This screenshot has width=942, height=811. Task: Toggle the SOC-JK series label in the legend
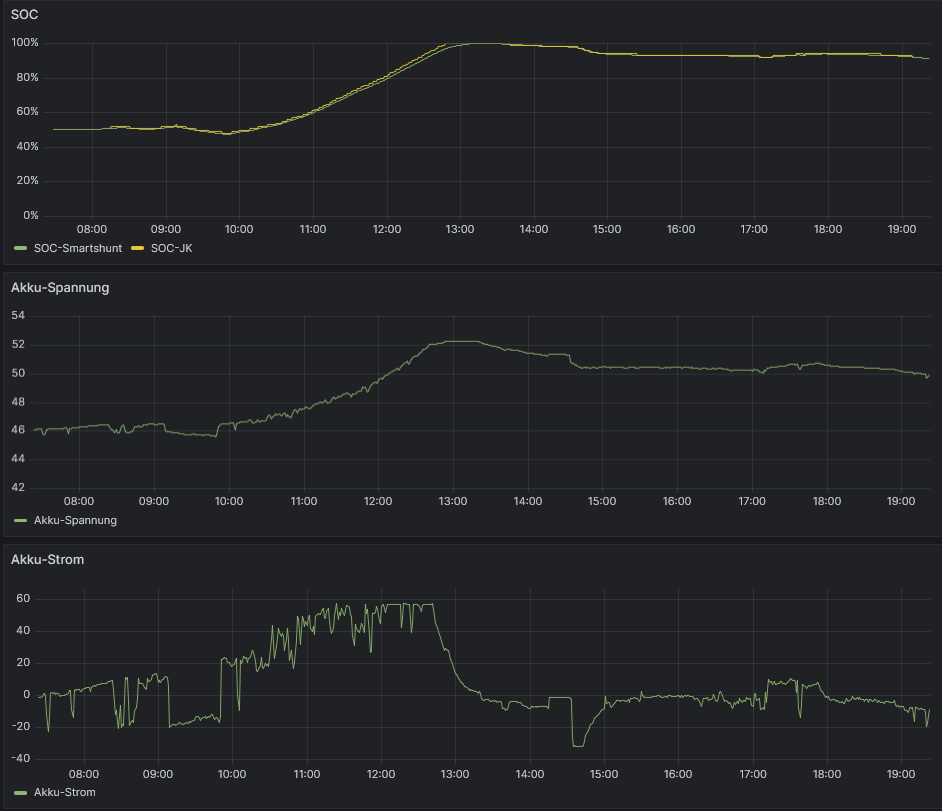171,248
